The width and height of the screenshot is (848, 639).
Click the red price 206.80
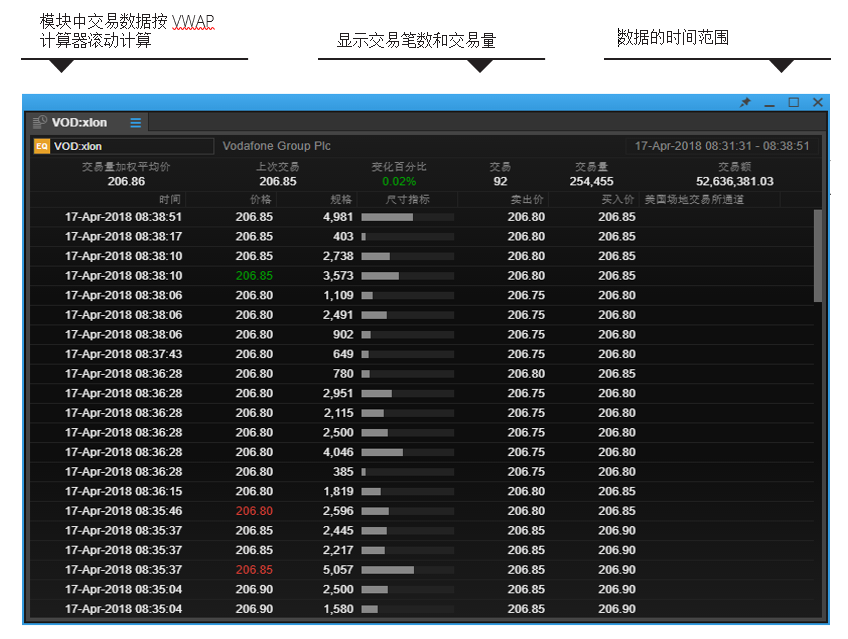[x=254, y=511]
